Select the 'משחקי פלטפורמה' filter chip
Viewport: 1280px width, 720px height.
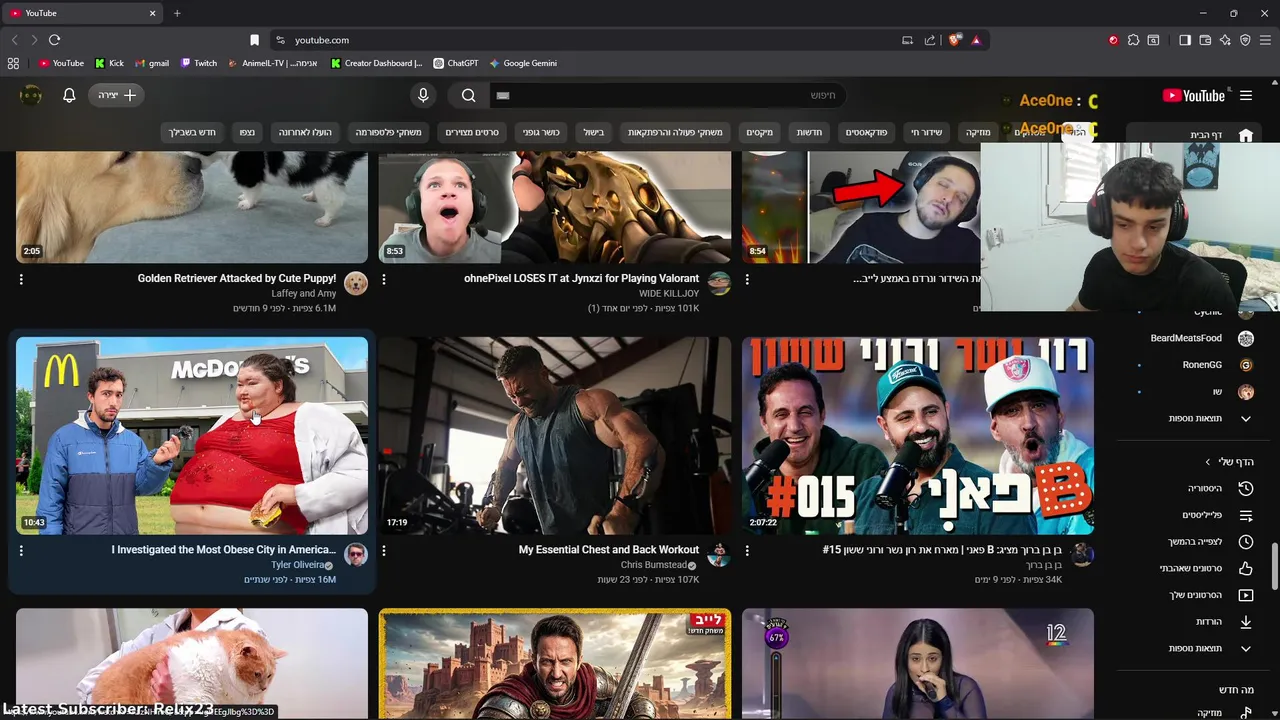coord(389,132)
